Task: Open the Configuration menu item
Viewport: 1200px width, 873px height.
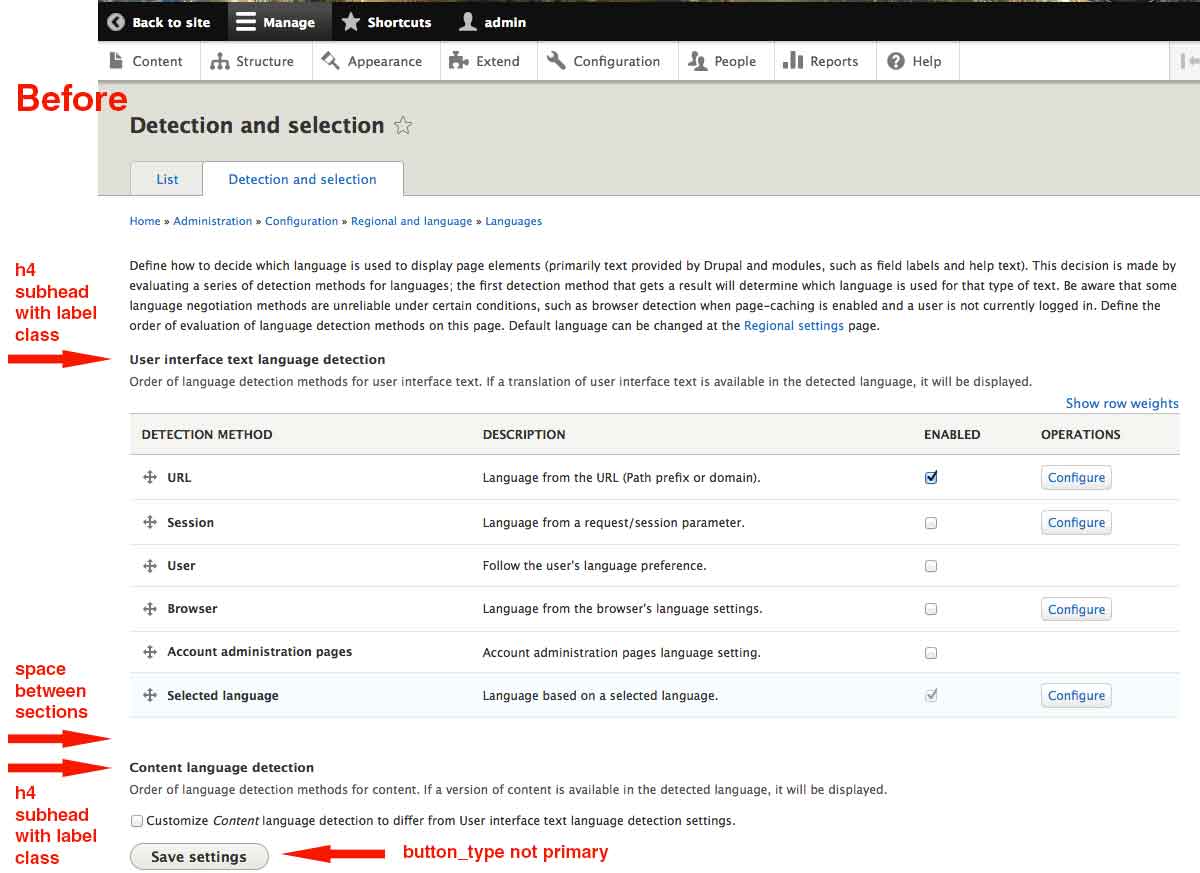Action: (604, 61)
